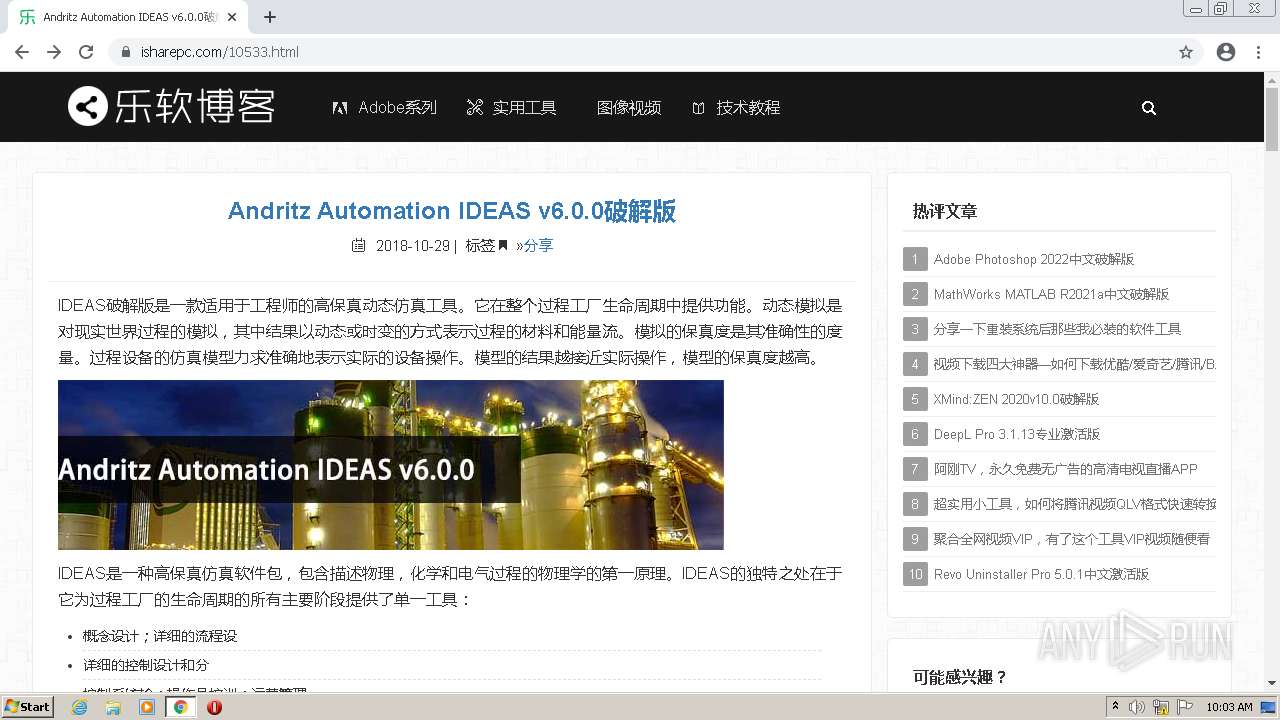Click the number 5 rank badge
The image size is (1280, 720).
pyautogui.click(x=915, y=399)
